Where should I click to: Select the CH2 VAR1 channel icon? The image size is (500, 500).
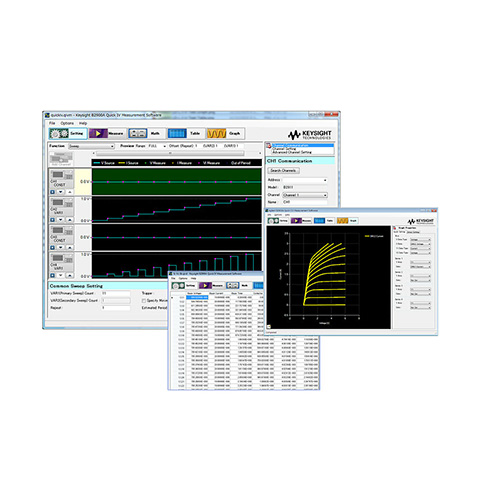(x=62, y=207)
